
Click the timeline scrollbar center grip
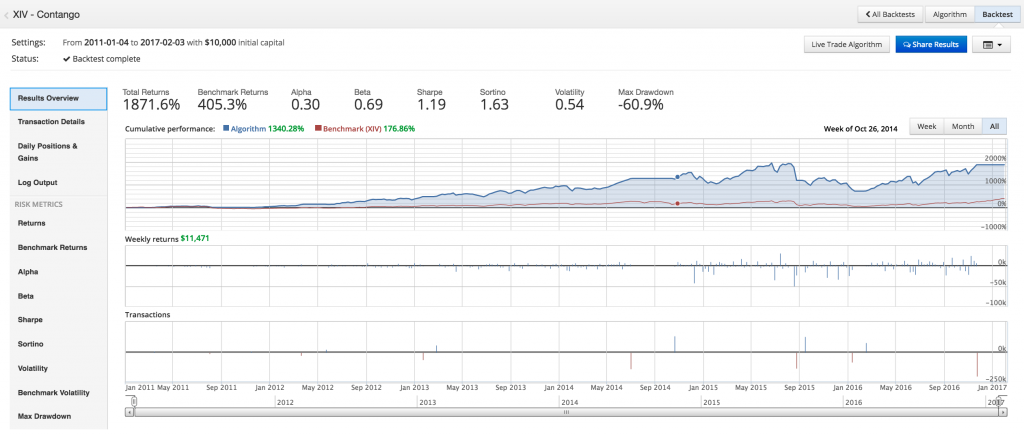tap(566, 411)
